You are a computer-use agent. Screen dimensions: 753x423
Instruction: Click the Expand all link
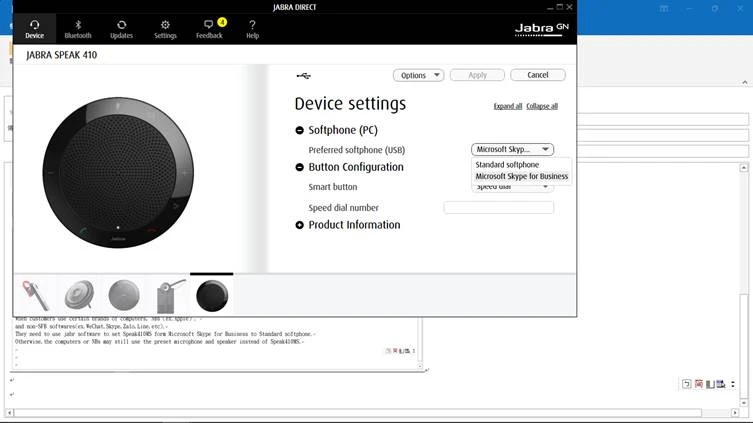(x=508, y=106)
